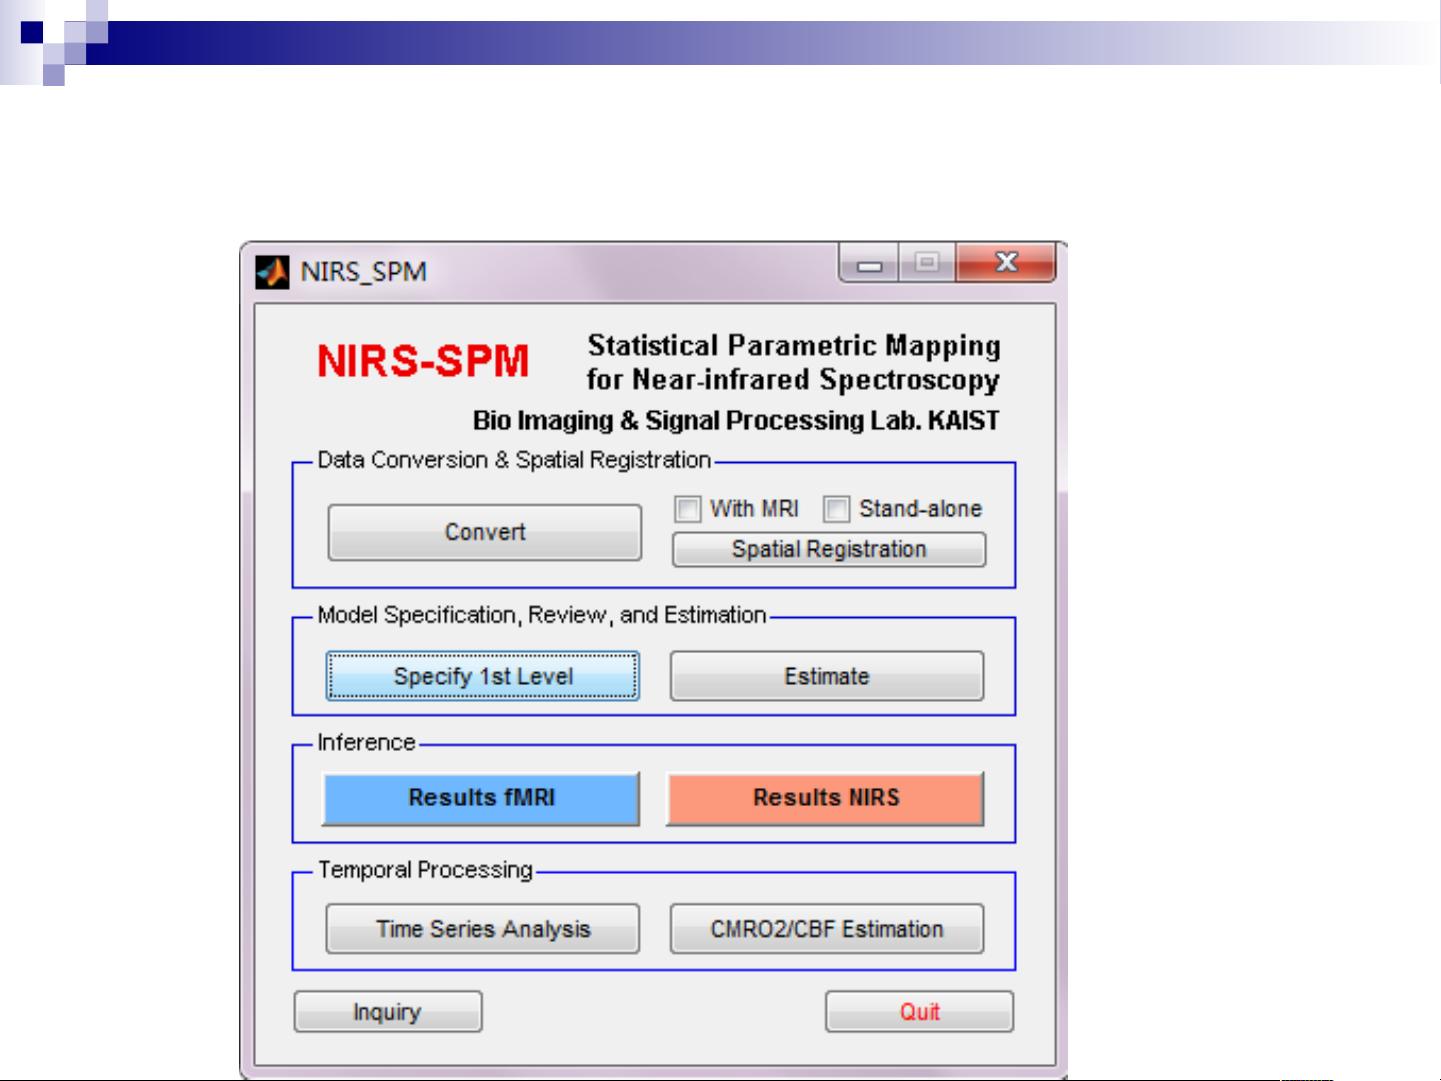Click the Inquiry button
The height and width of the screenshot is (1081, 1441).
tap(388, 1011)
